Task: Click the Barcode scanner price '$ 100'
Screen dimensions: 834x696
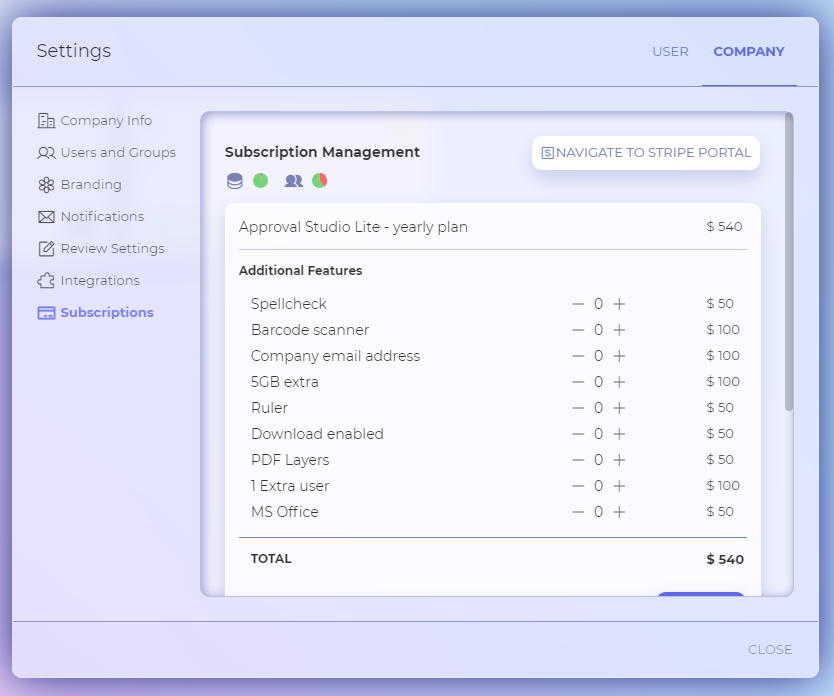Action: 723,330
